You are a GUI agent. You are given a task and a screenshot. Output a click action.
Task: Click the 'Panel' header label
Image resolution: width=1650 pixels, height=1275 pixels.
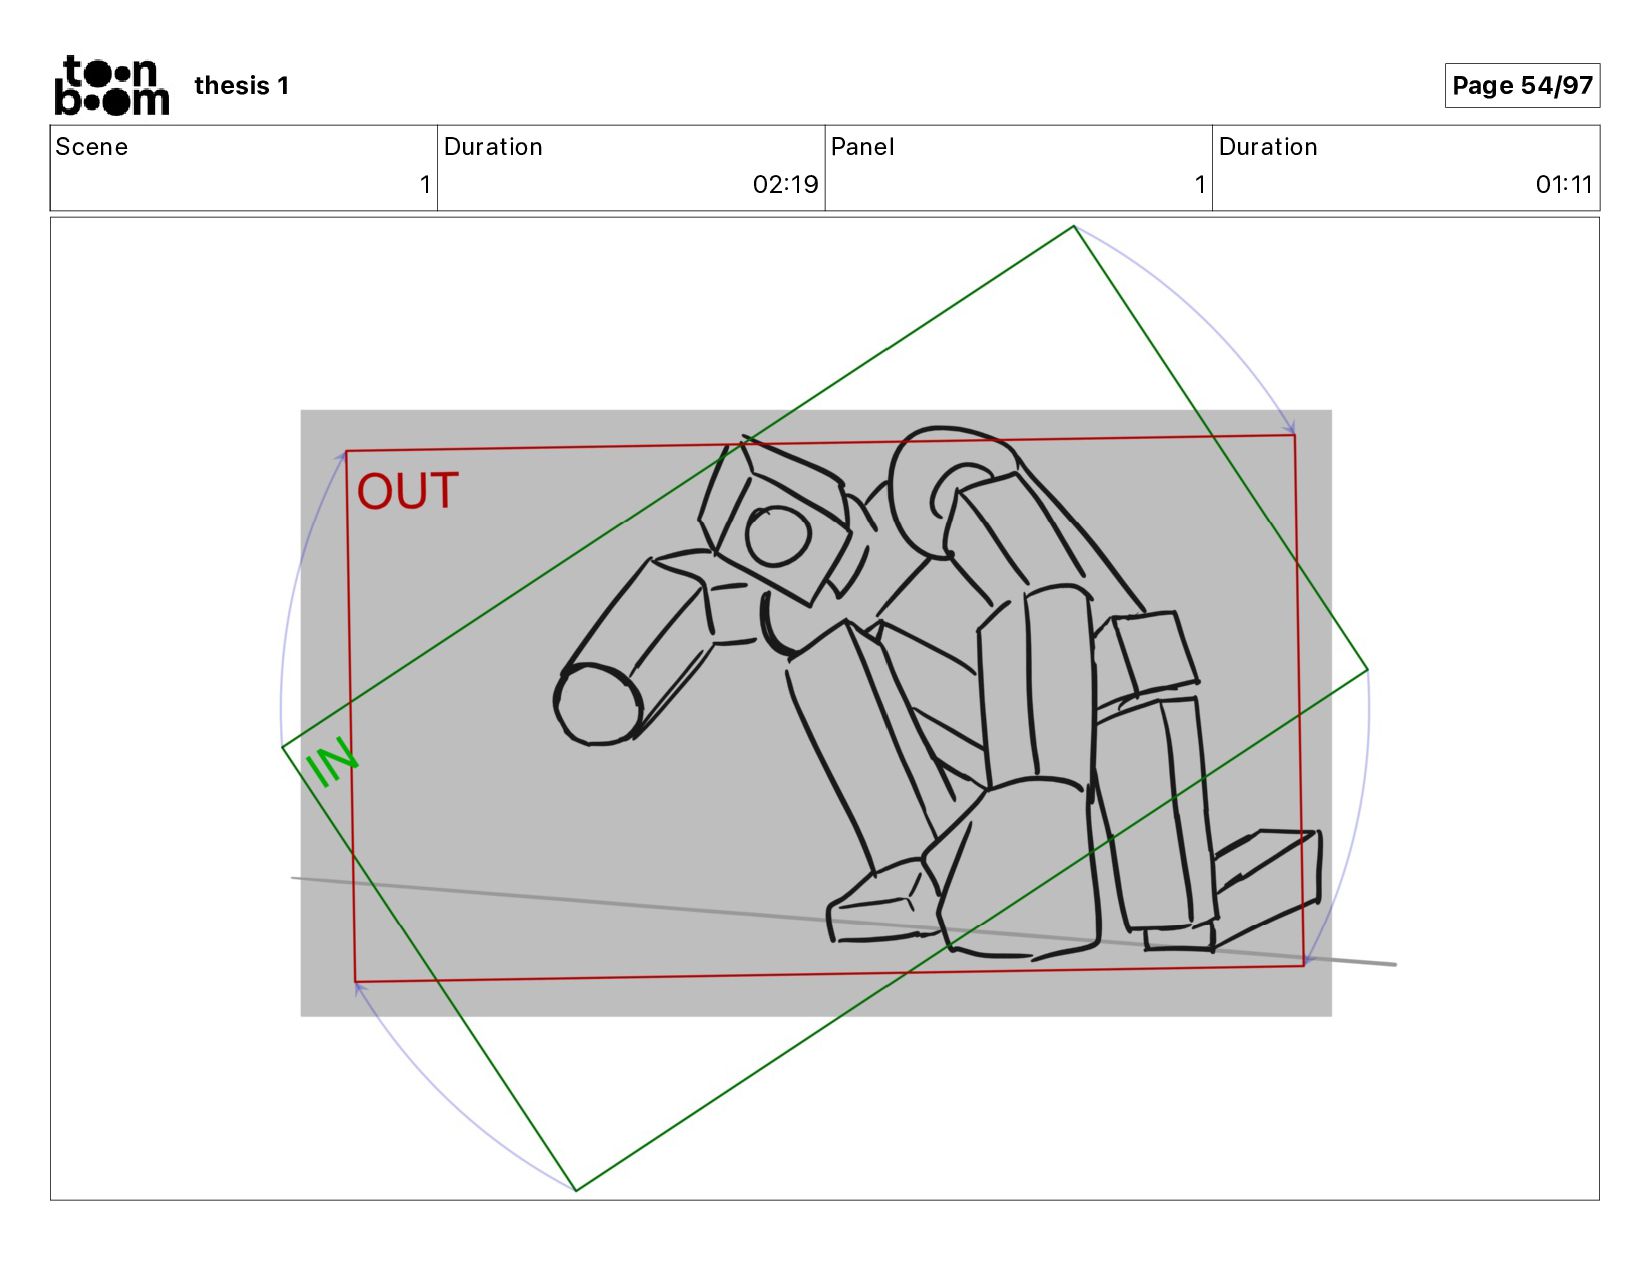pos(862,147)
